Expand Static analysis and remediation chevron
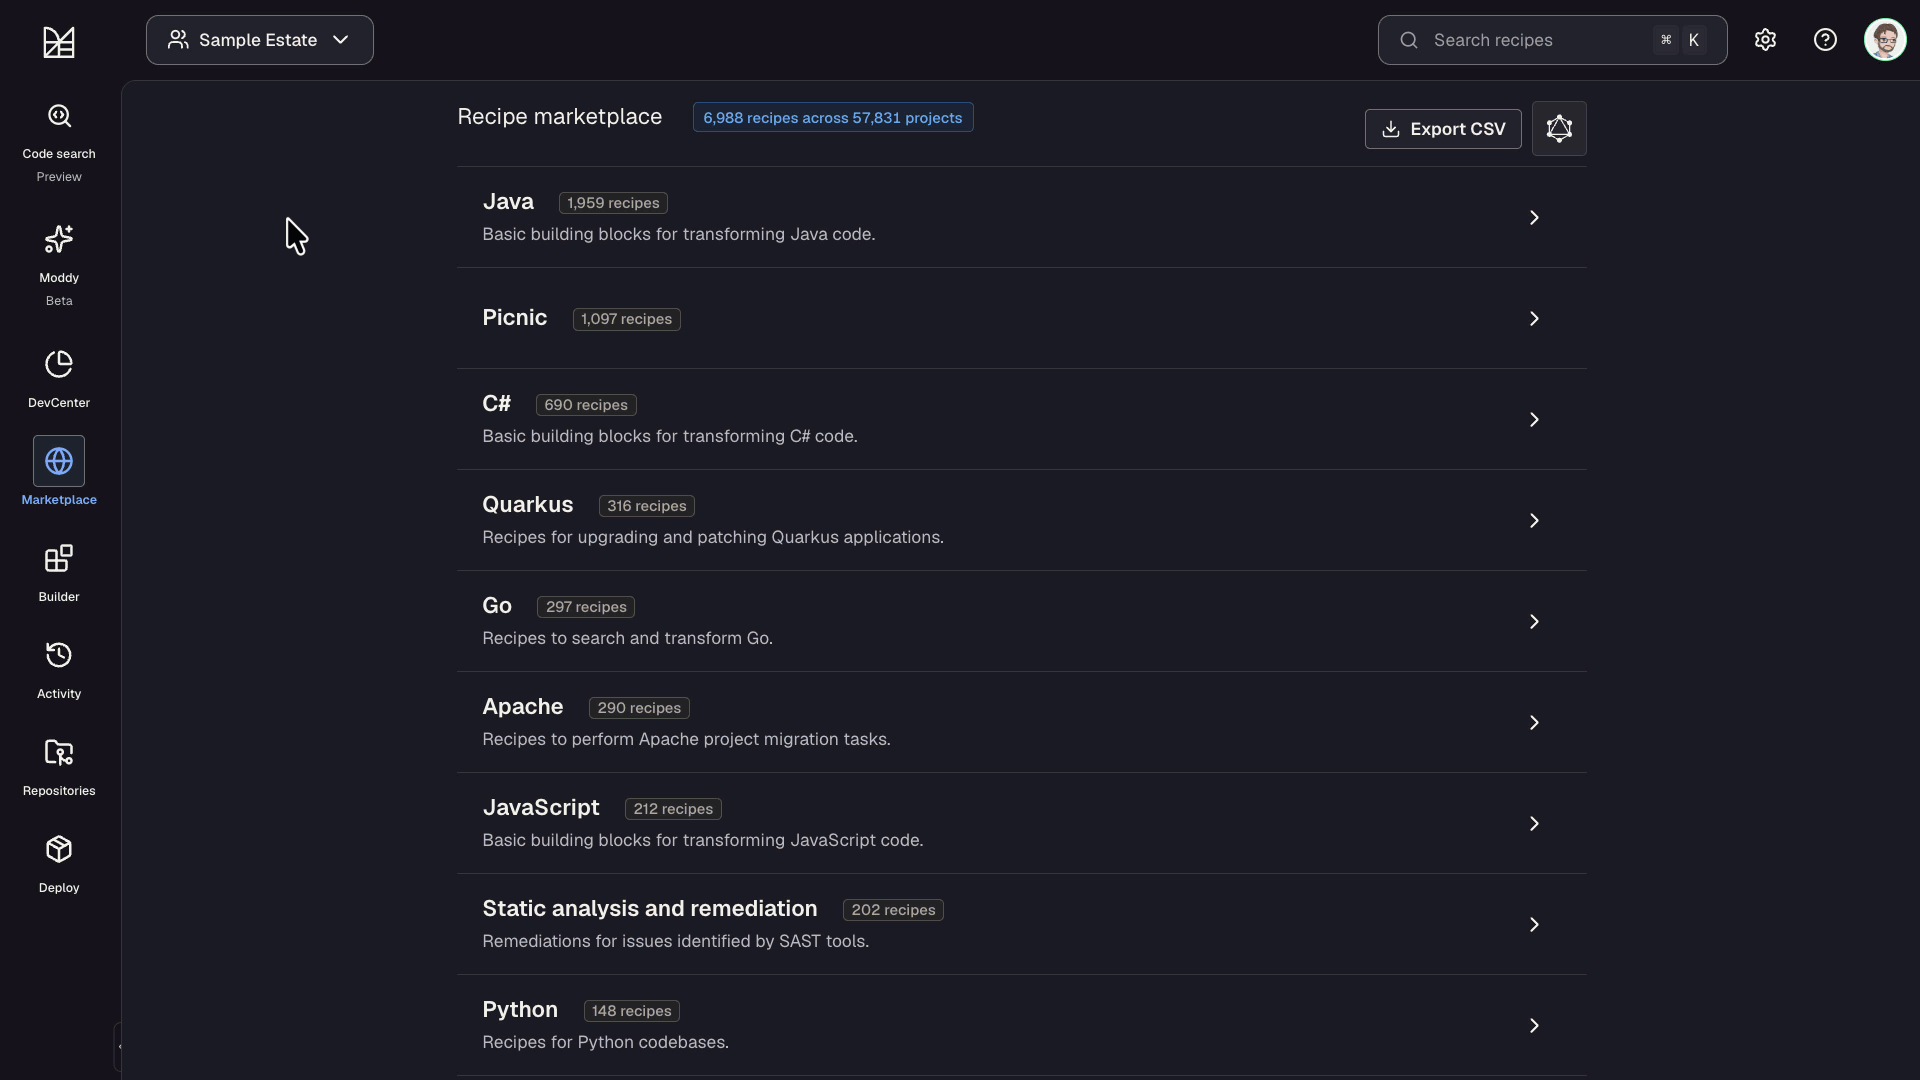Screen dimensions: 1920x1080 pyautogui.click(x=1534, y=925)
